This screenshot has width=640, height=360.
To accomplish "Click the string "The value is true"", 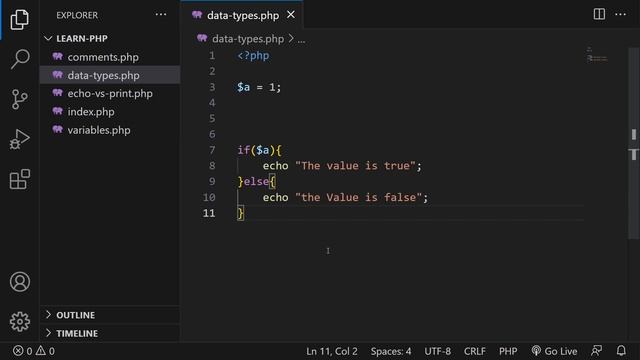I will (x=355, y=166).
